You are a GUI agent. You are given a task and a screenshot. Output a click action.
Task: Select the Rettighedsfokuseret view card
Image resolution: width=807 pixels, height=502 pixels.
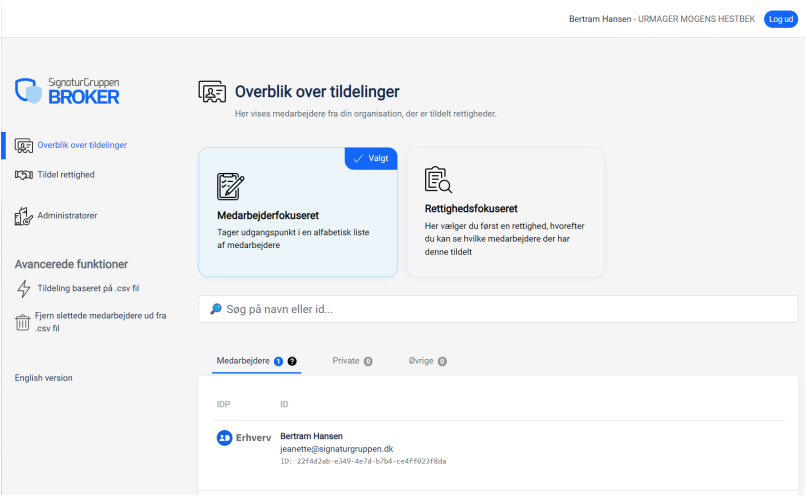coord(504,212)
